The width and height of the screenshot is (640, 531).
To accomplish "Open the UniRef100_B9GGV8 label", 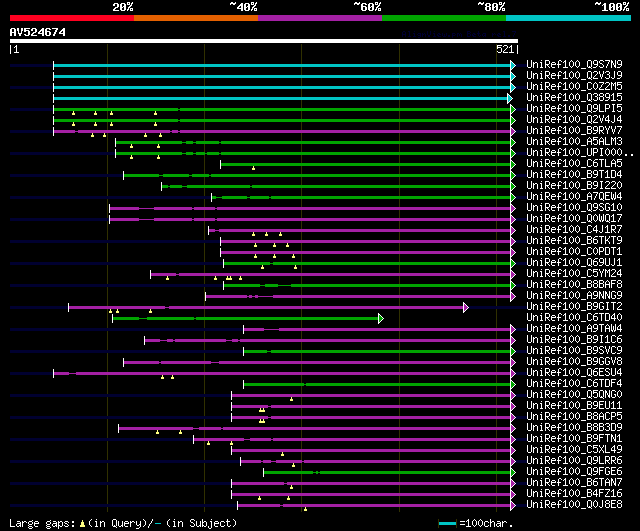I will pyautogui.click(x=574, y=362).
